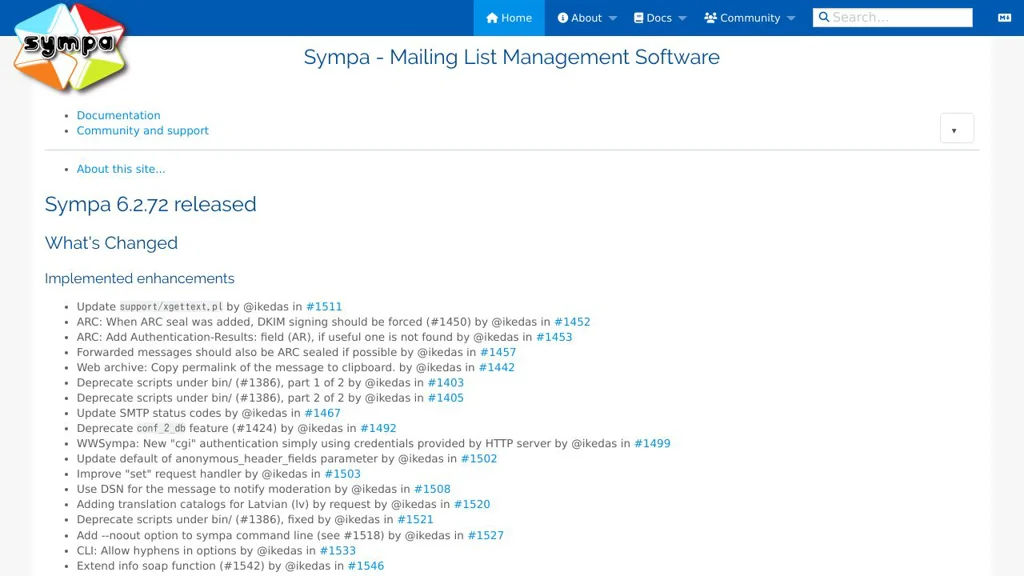This screenshot has width=1024, height=576.
Task: Open pull request #1452
Action: [x=572, y=322]
